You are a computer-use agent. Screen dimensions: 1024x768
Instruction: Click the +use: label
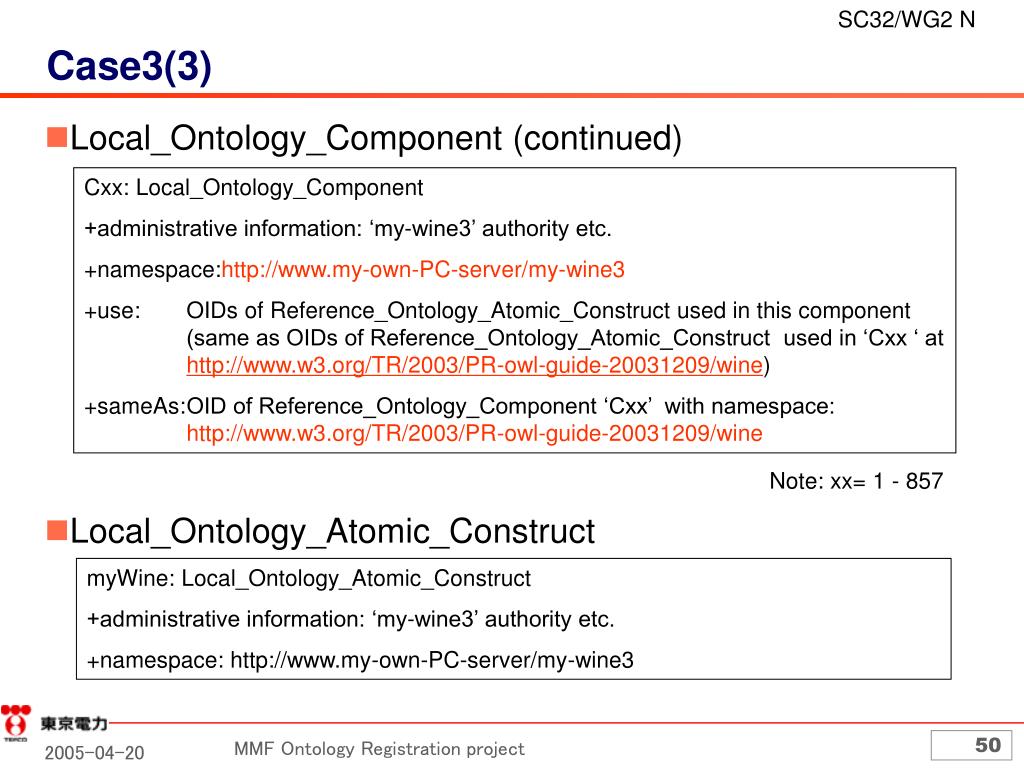click(x=112, y=311)
